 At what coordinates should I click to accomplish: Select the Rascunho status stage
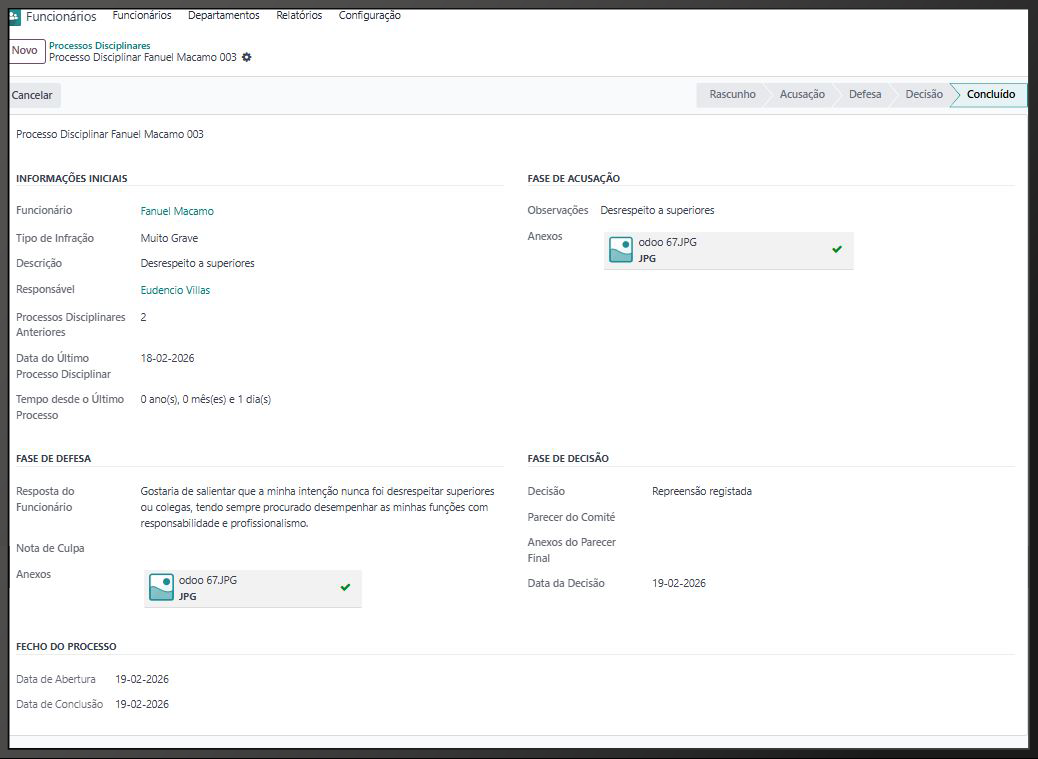coord(732,95)
